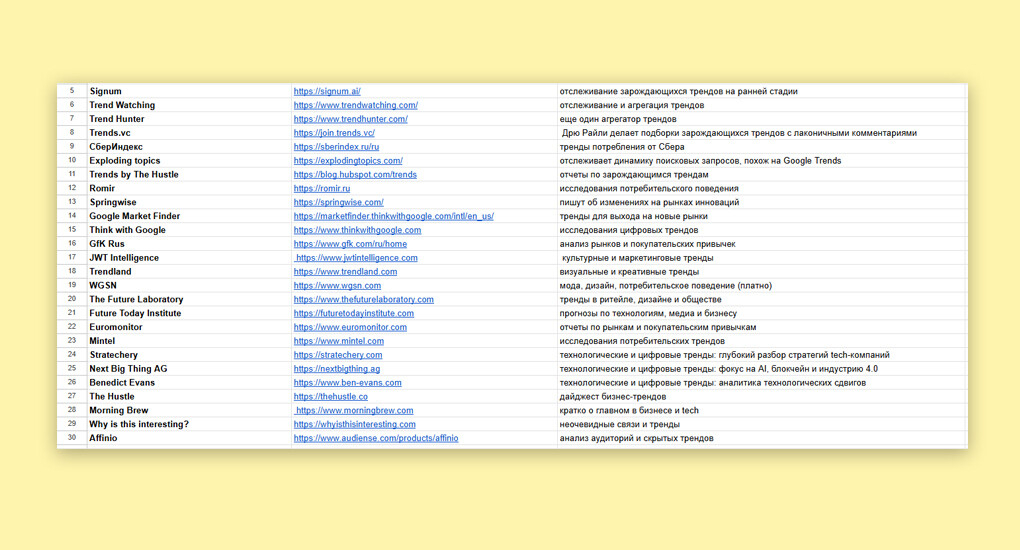The width and height of the screenshot is (1020, 550).
Task: Select the Next Big Thing AG cell
Action: pyautogui.click(x=189, y=369)
